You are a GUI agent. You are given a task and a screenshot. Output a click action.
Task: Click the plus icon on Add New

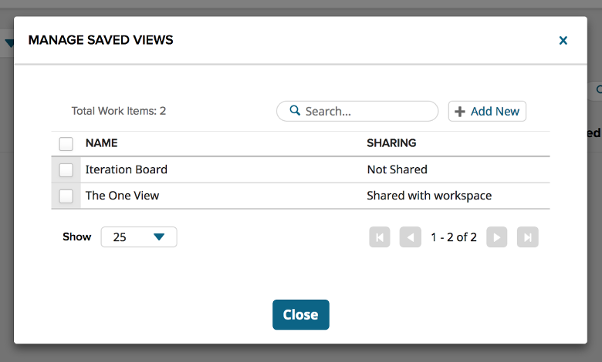[460, 112]
